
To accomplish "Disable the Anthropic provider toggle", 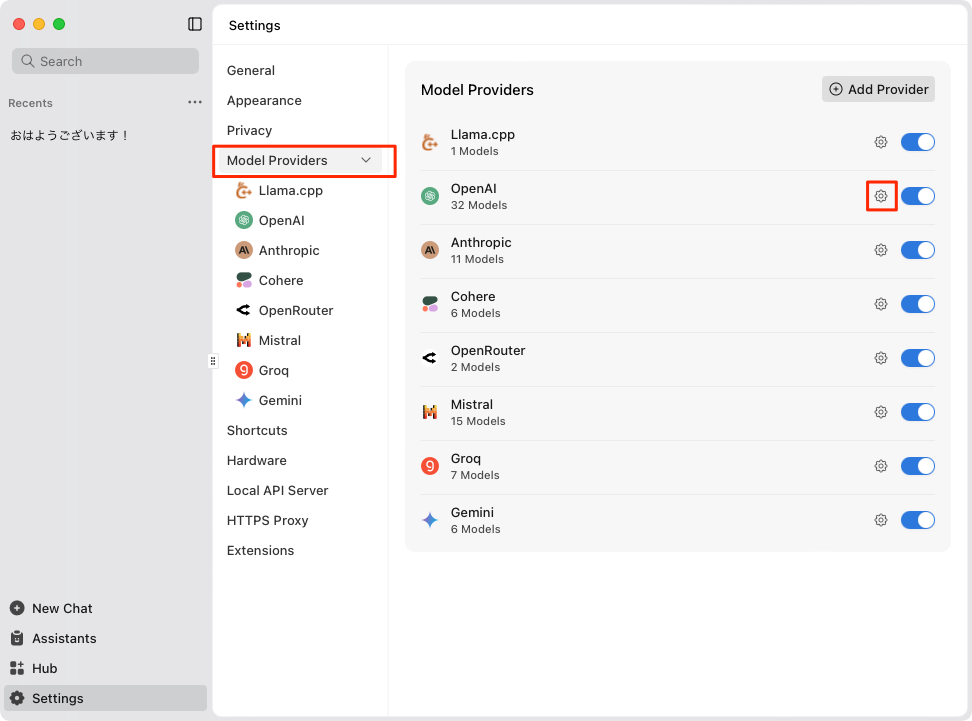I will (917, 250).
